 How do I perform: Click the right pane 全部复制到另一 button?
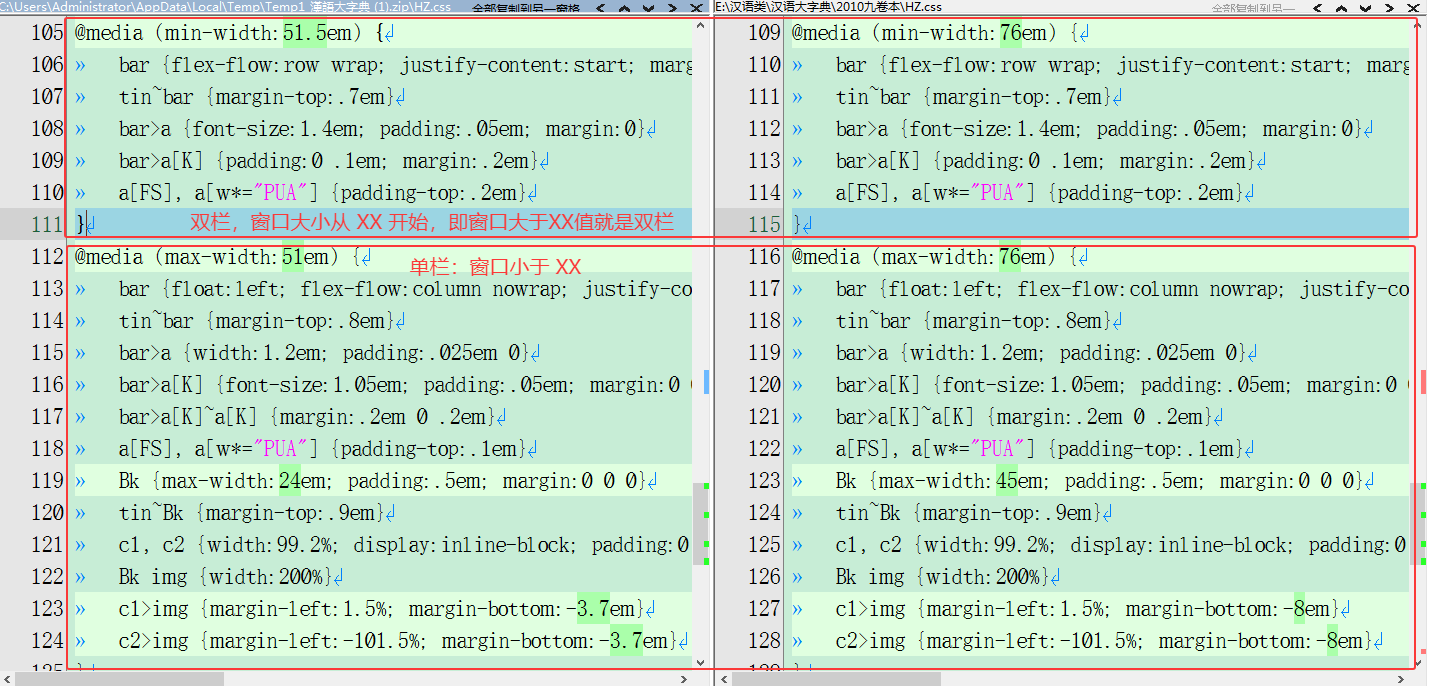tap(1252, 8)
